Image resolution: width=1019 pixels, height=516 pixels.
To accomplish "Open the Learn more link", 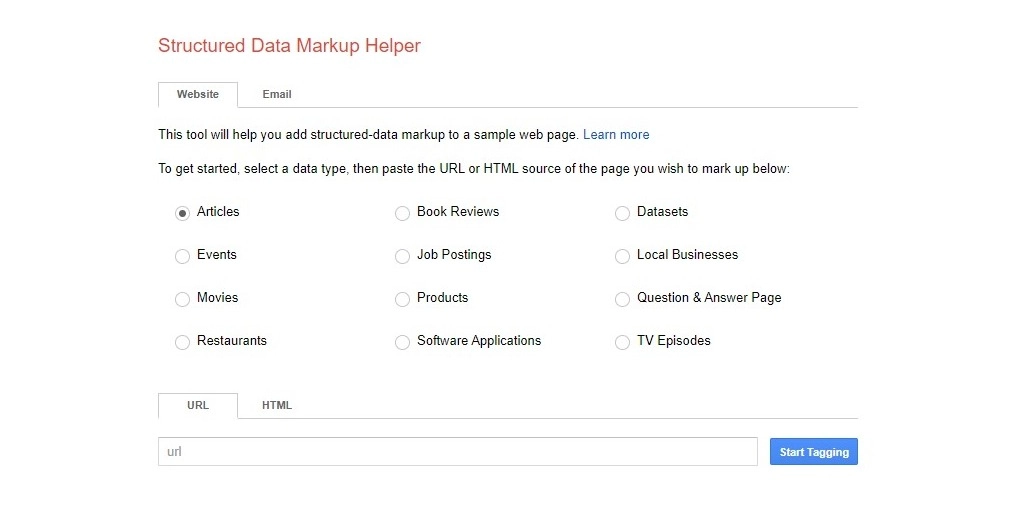I will [x=616, y=135].
